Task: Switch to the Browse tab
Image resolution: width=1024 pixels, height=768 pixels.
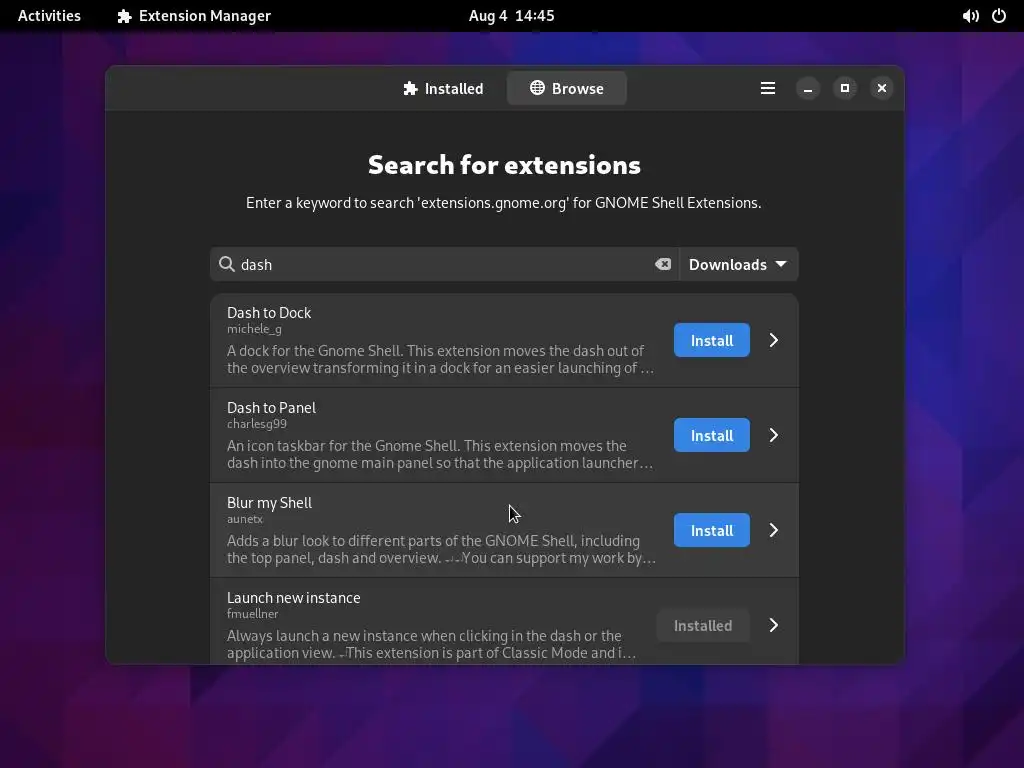Action: coord(567,88)
